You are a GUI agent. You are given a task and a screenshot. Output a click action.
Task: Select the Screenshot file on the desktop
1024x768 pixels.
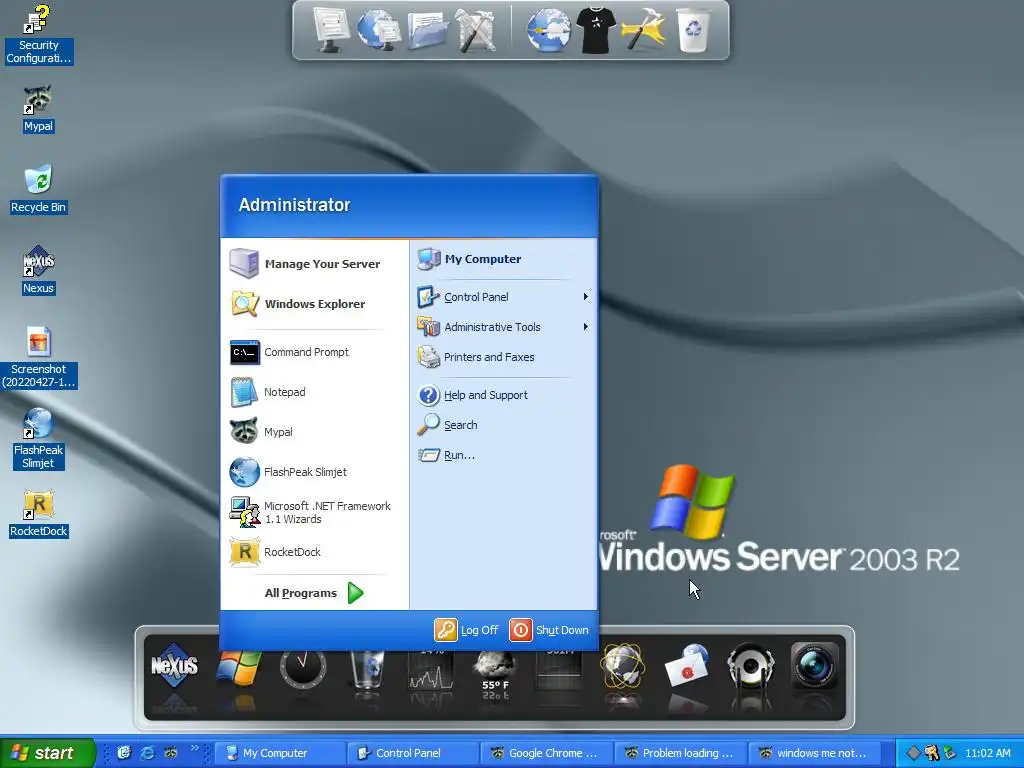[39, 357]
